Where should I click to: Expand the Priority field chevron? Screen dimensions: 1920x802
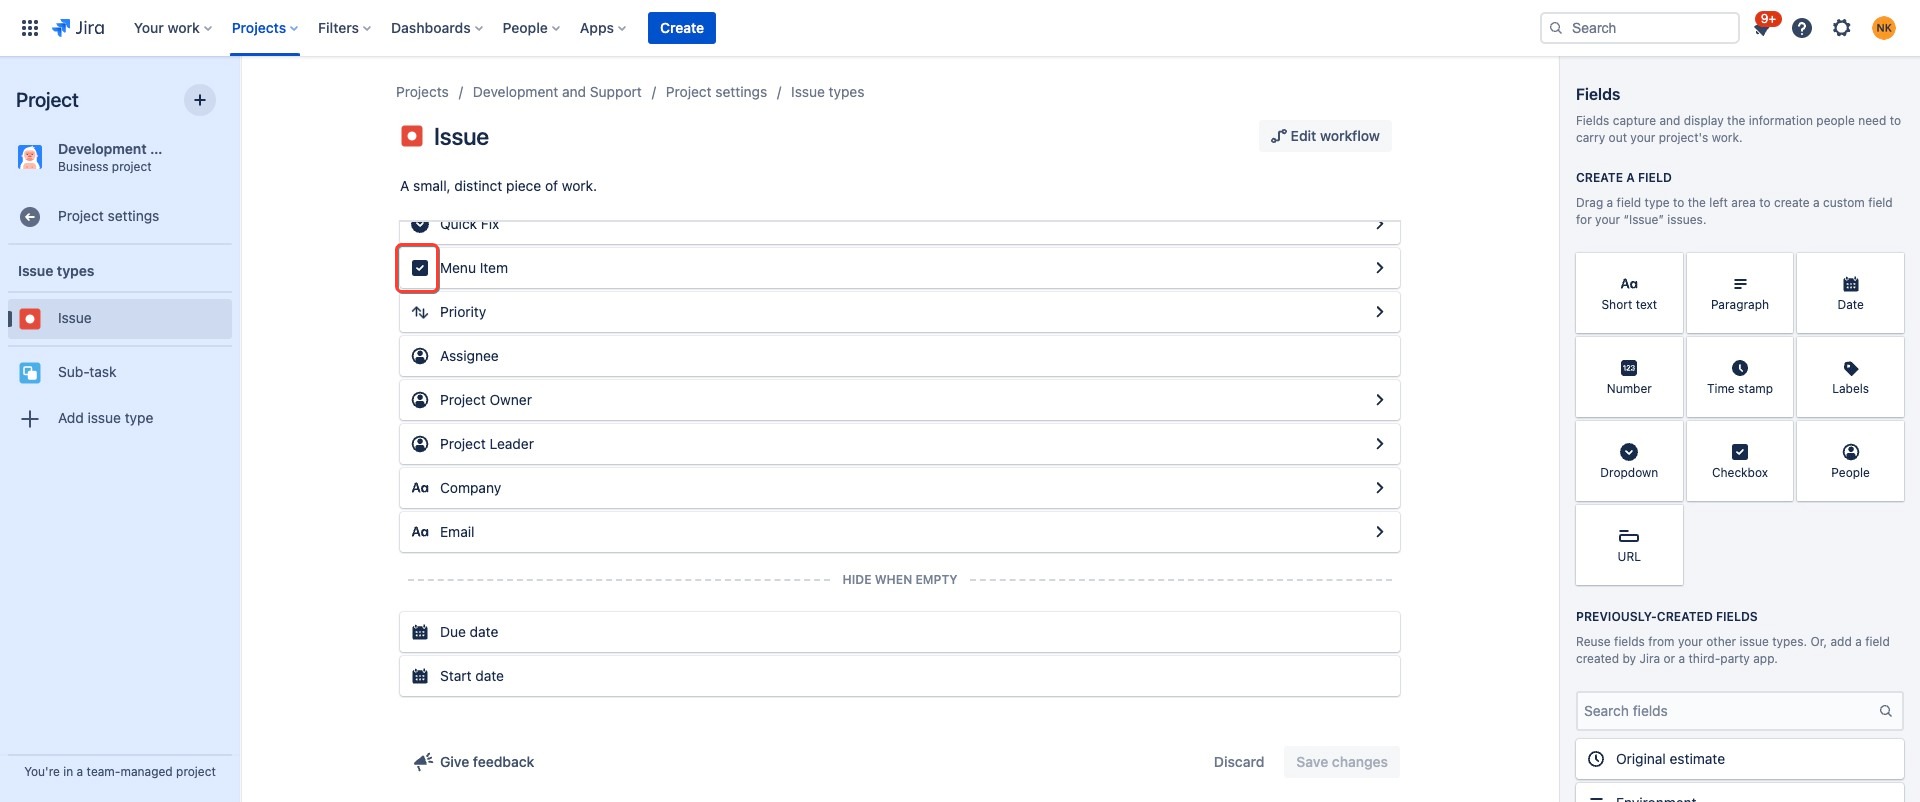click(x=1379, y=312)
